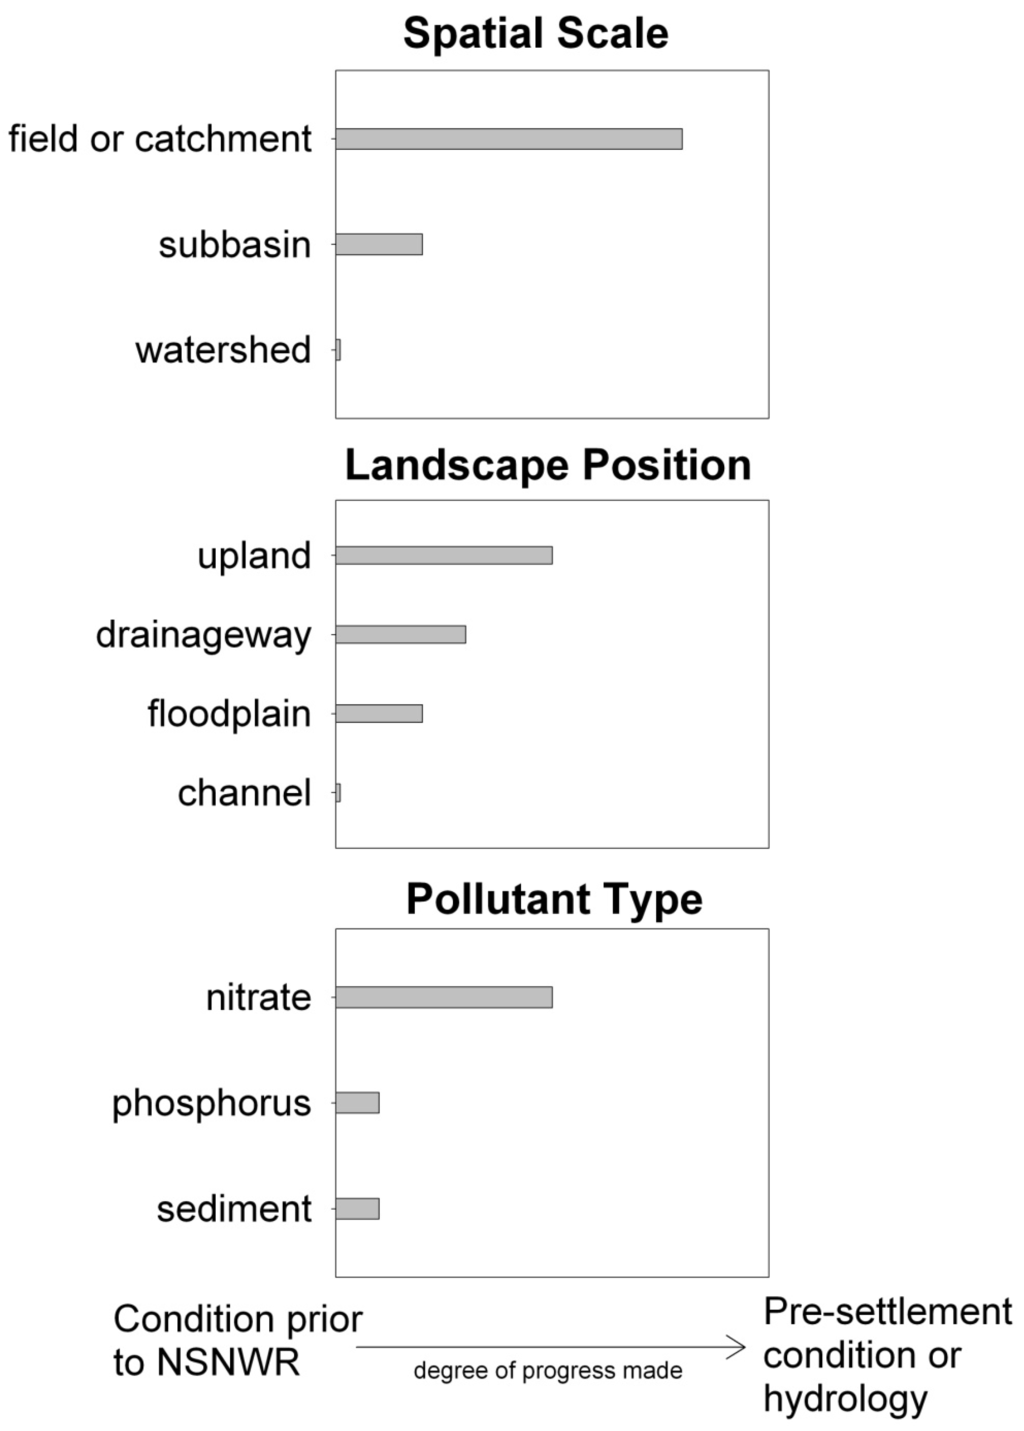The width and height of the screenshot is (1024, 1431).
Task: Click the 'Pollutant Type' chart title
Action: (x=554, y=899)
